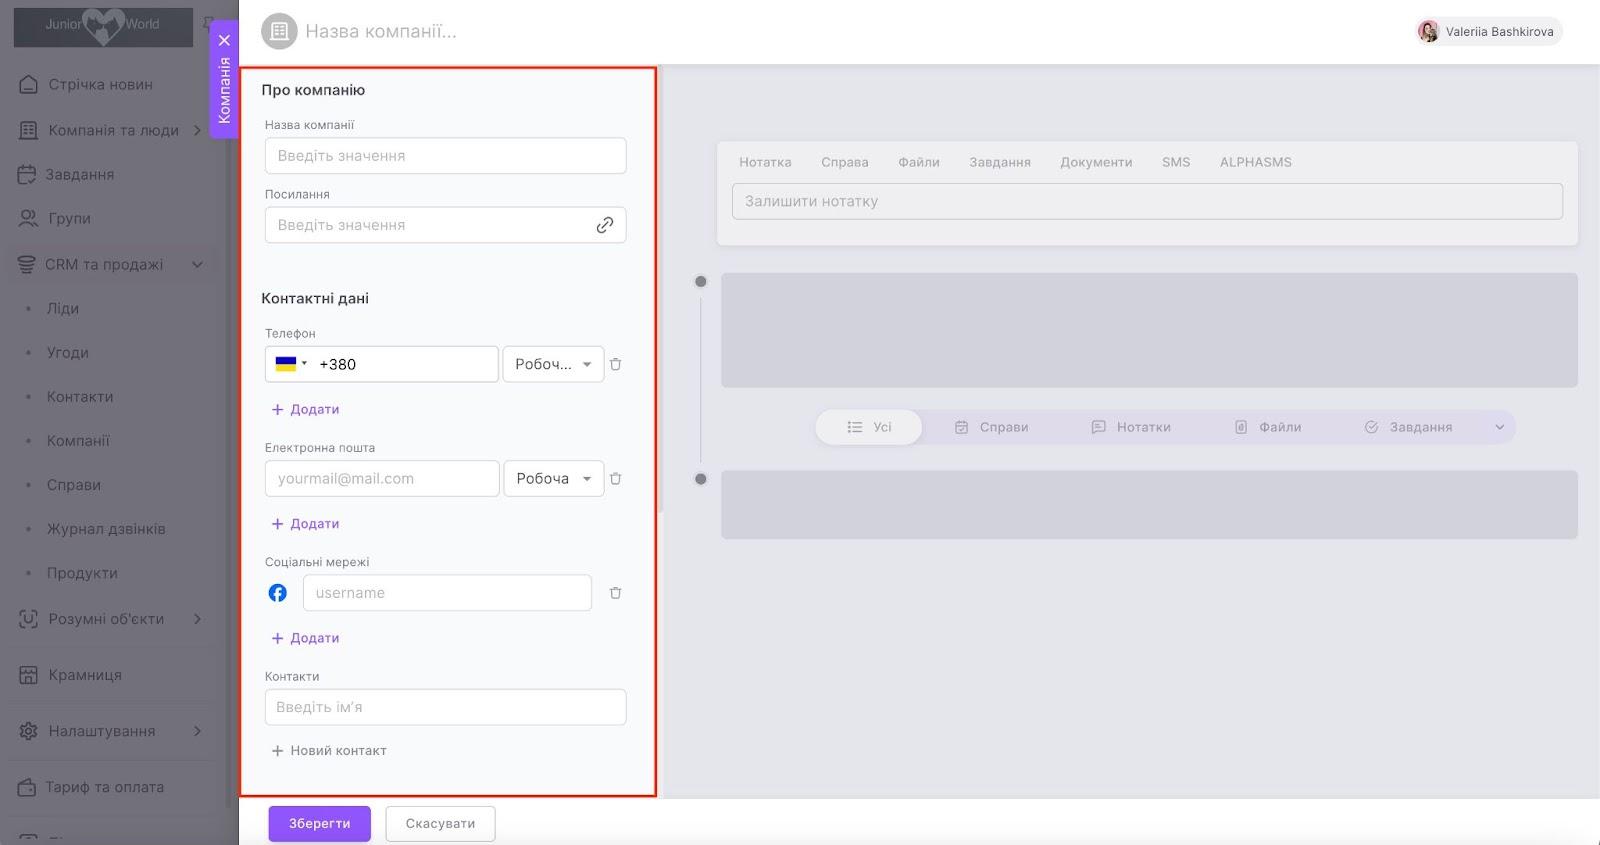Viewport: 1600px width, 845px height.
Task: Filter timeline by Нотатки
Action: point(1131,428)
